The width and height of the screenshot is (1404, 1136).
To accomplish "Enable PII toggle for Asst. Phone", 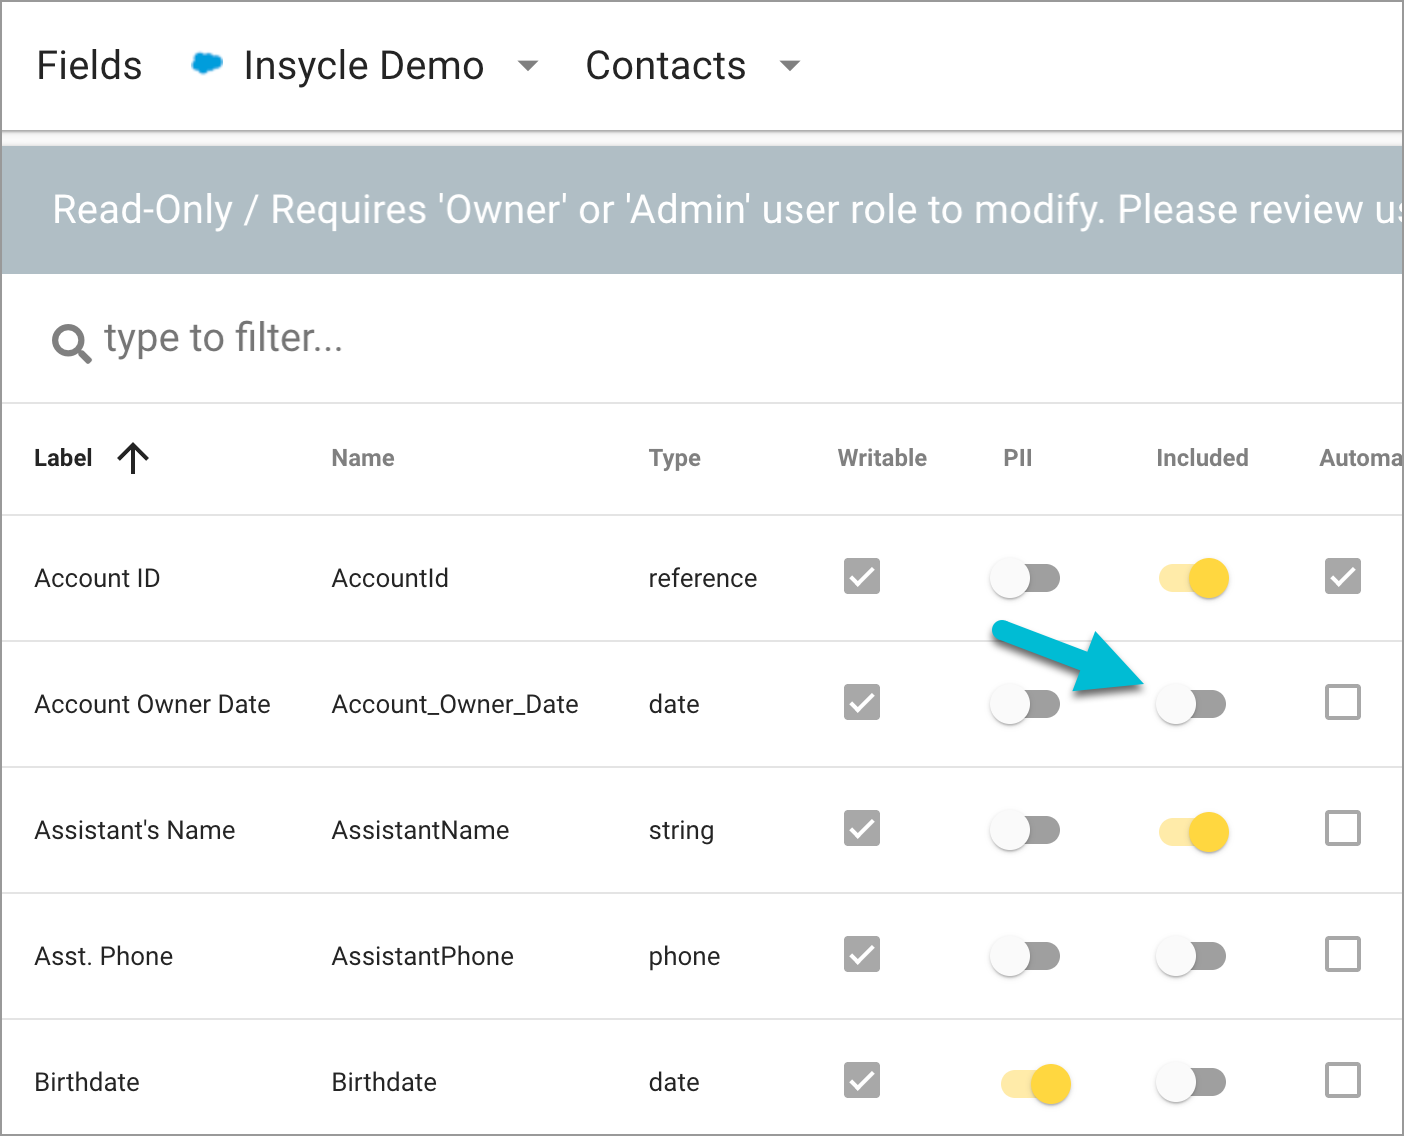I will [1025, 956].
